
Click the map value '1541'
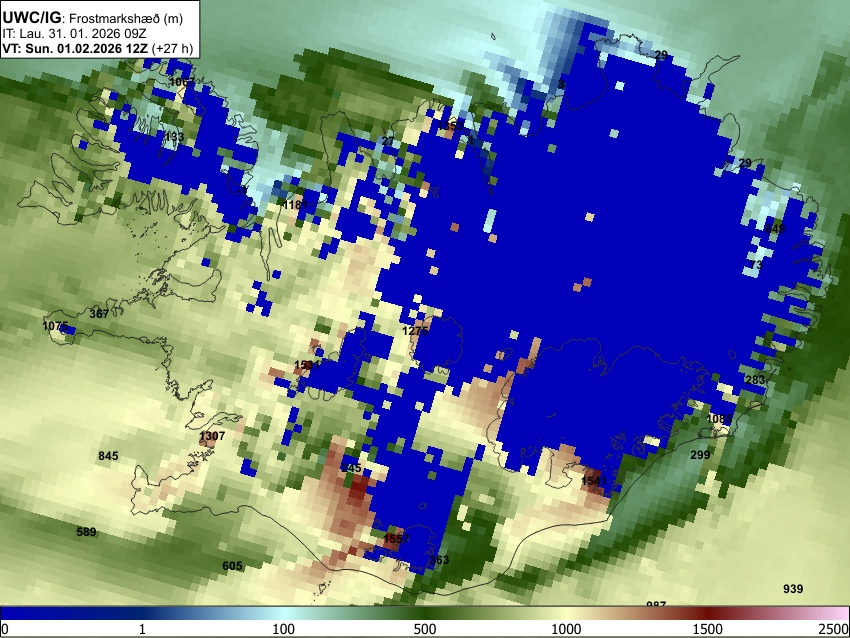(x=594, y=481)
